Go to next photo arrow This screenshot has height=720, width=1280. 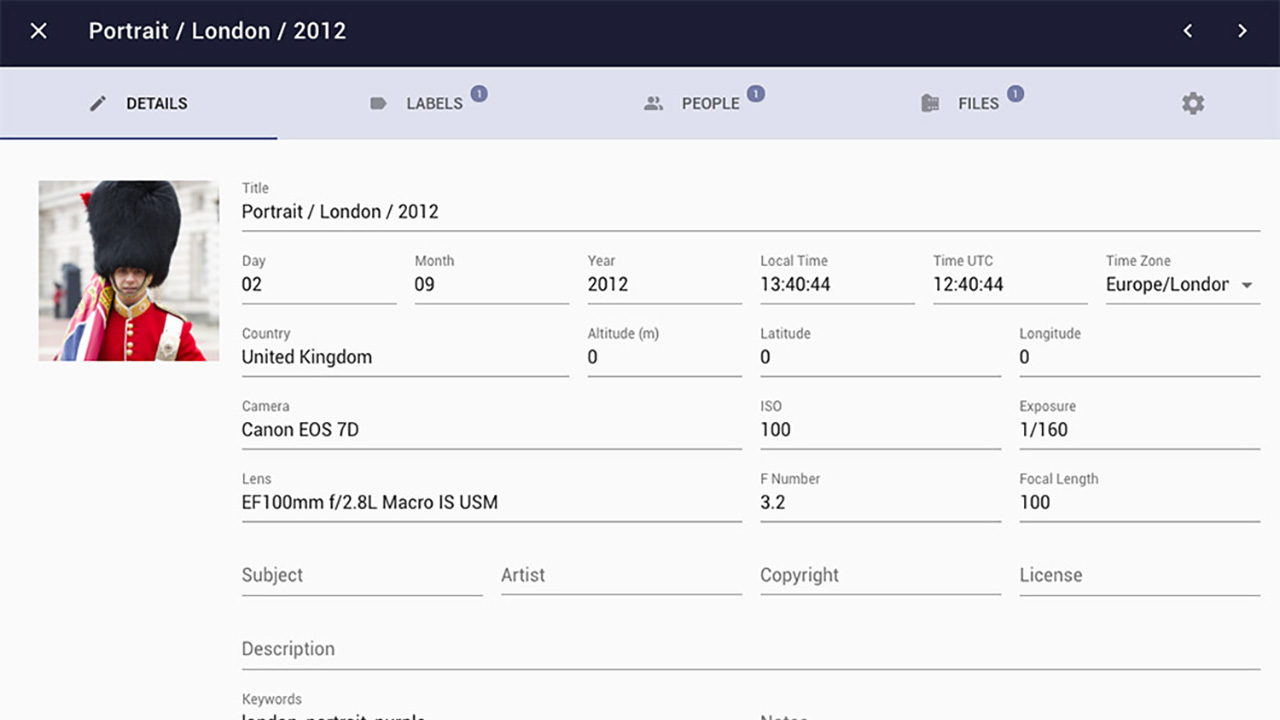click(1242, 31)
